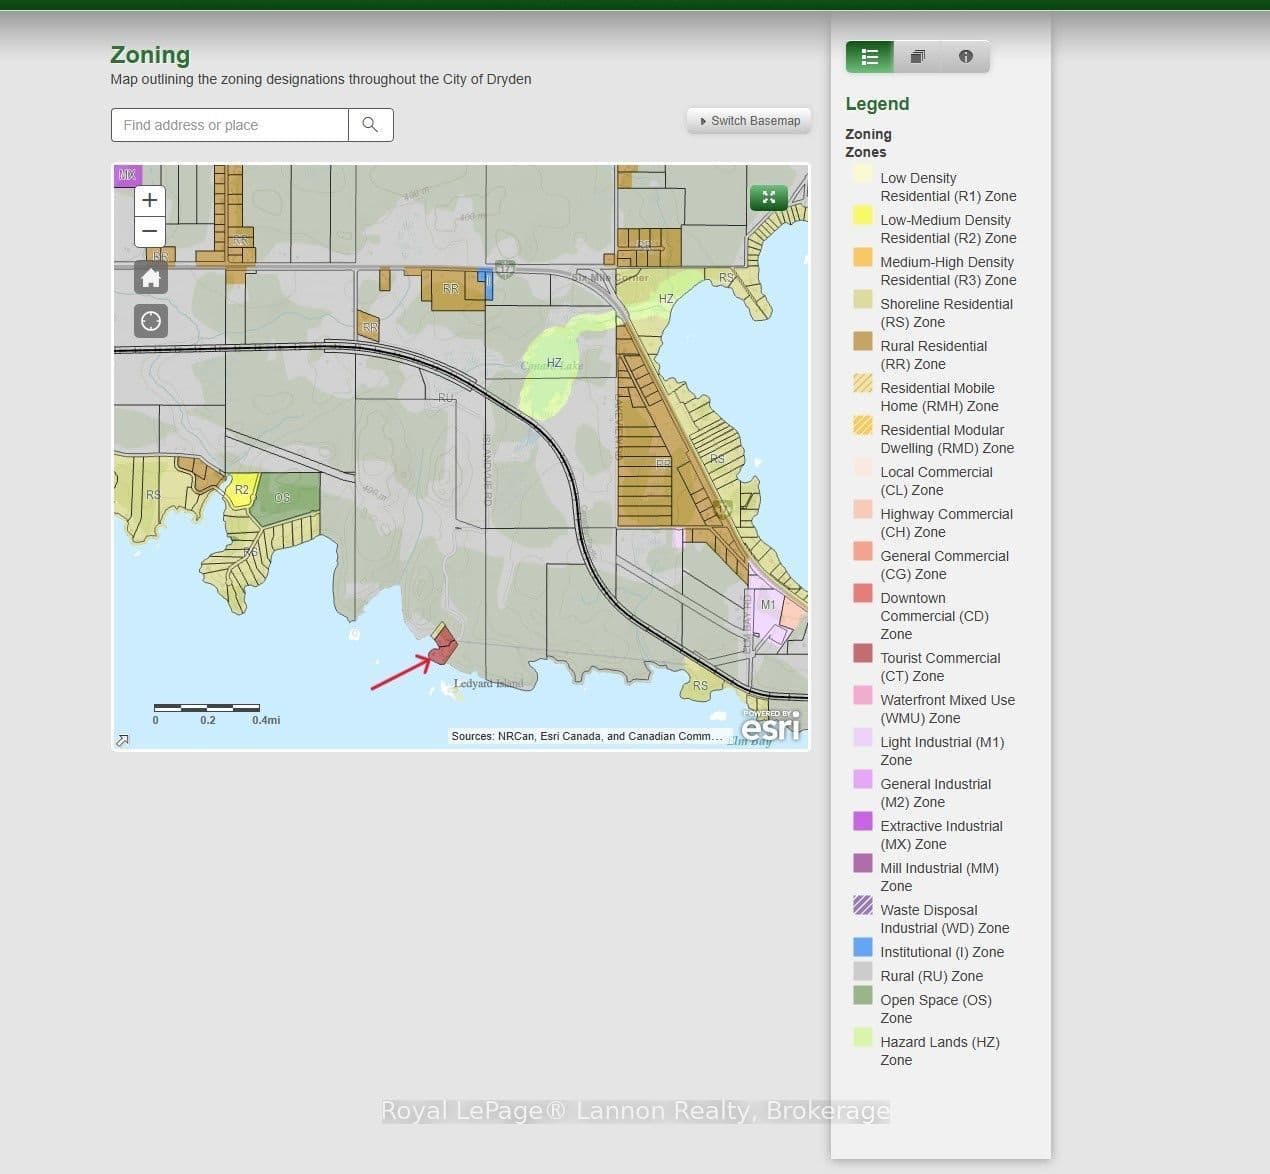Focus the Find address or place field
The image size is (1270, 1174).
[230, 125]
